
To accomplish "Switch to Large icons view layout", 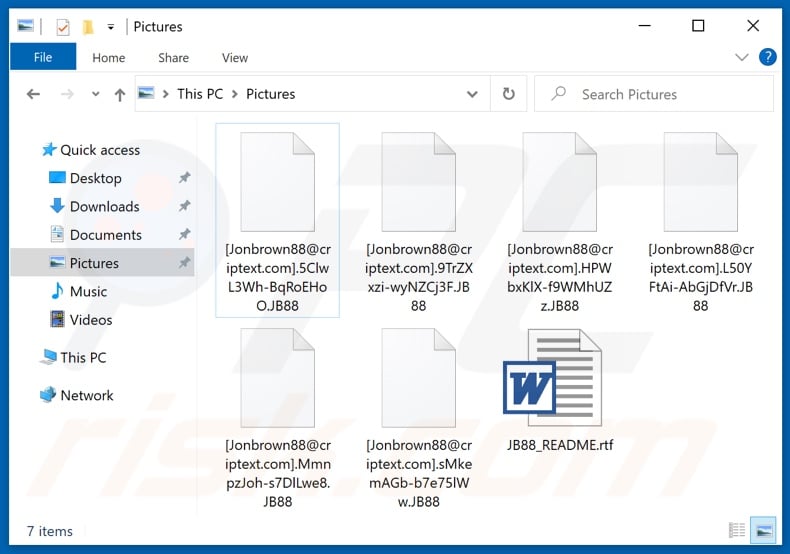I will [x=763, y=530].
